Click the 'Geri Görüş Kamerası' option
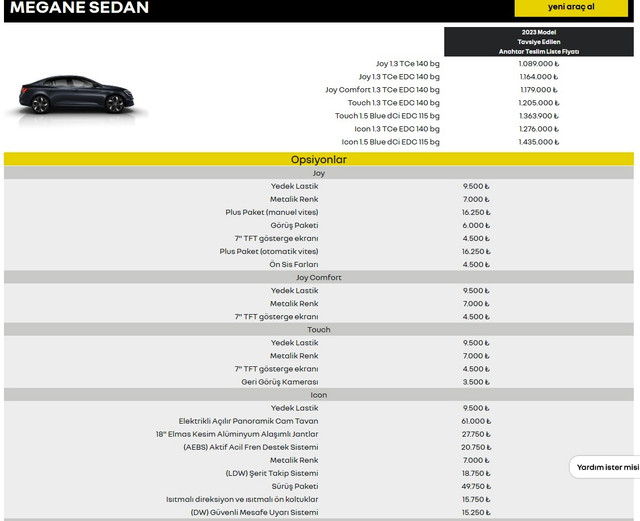 coord(280,382)
